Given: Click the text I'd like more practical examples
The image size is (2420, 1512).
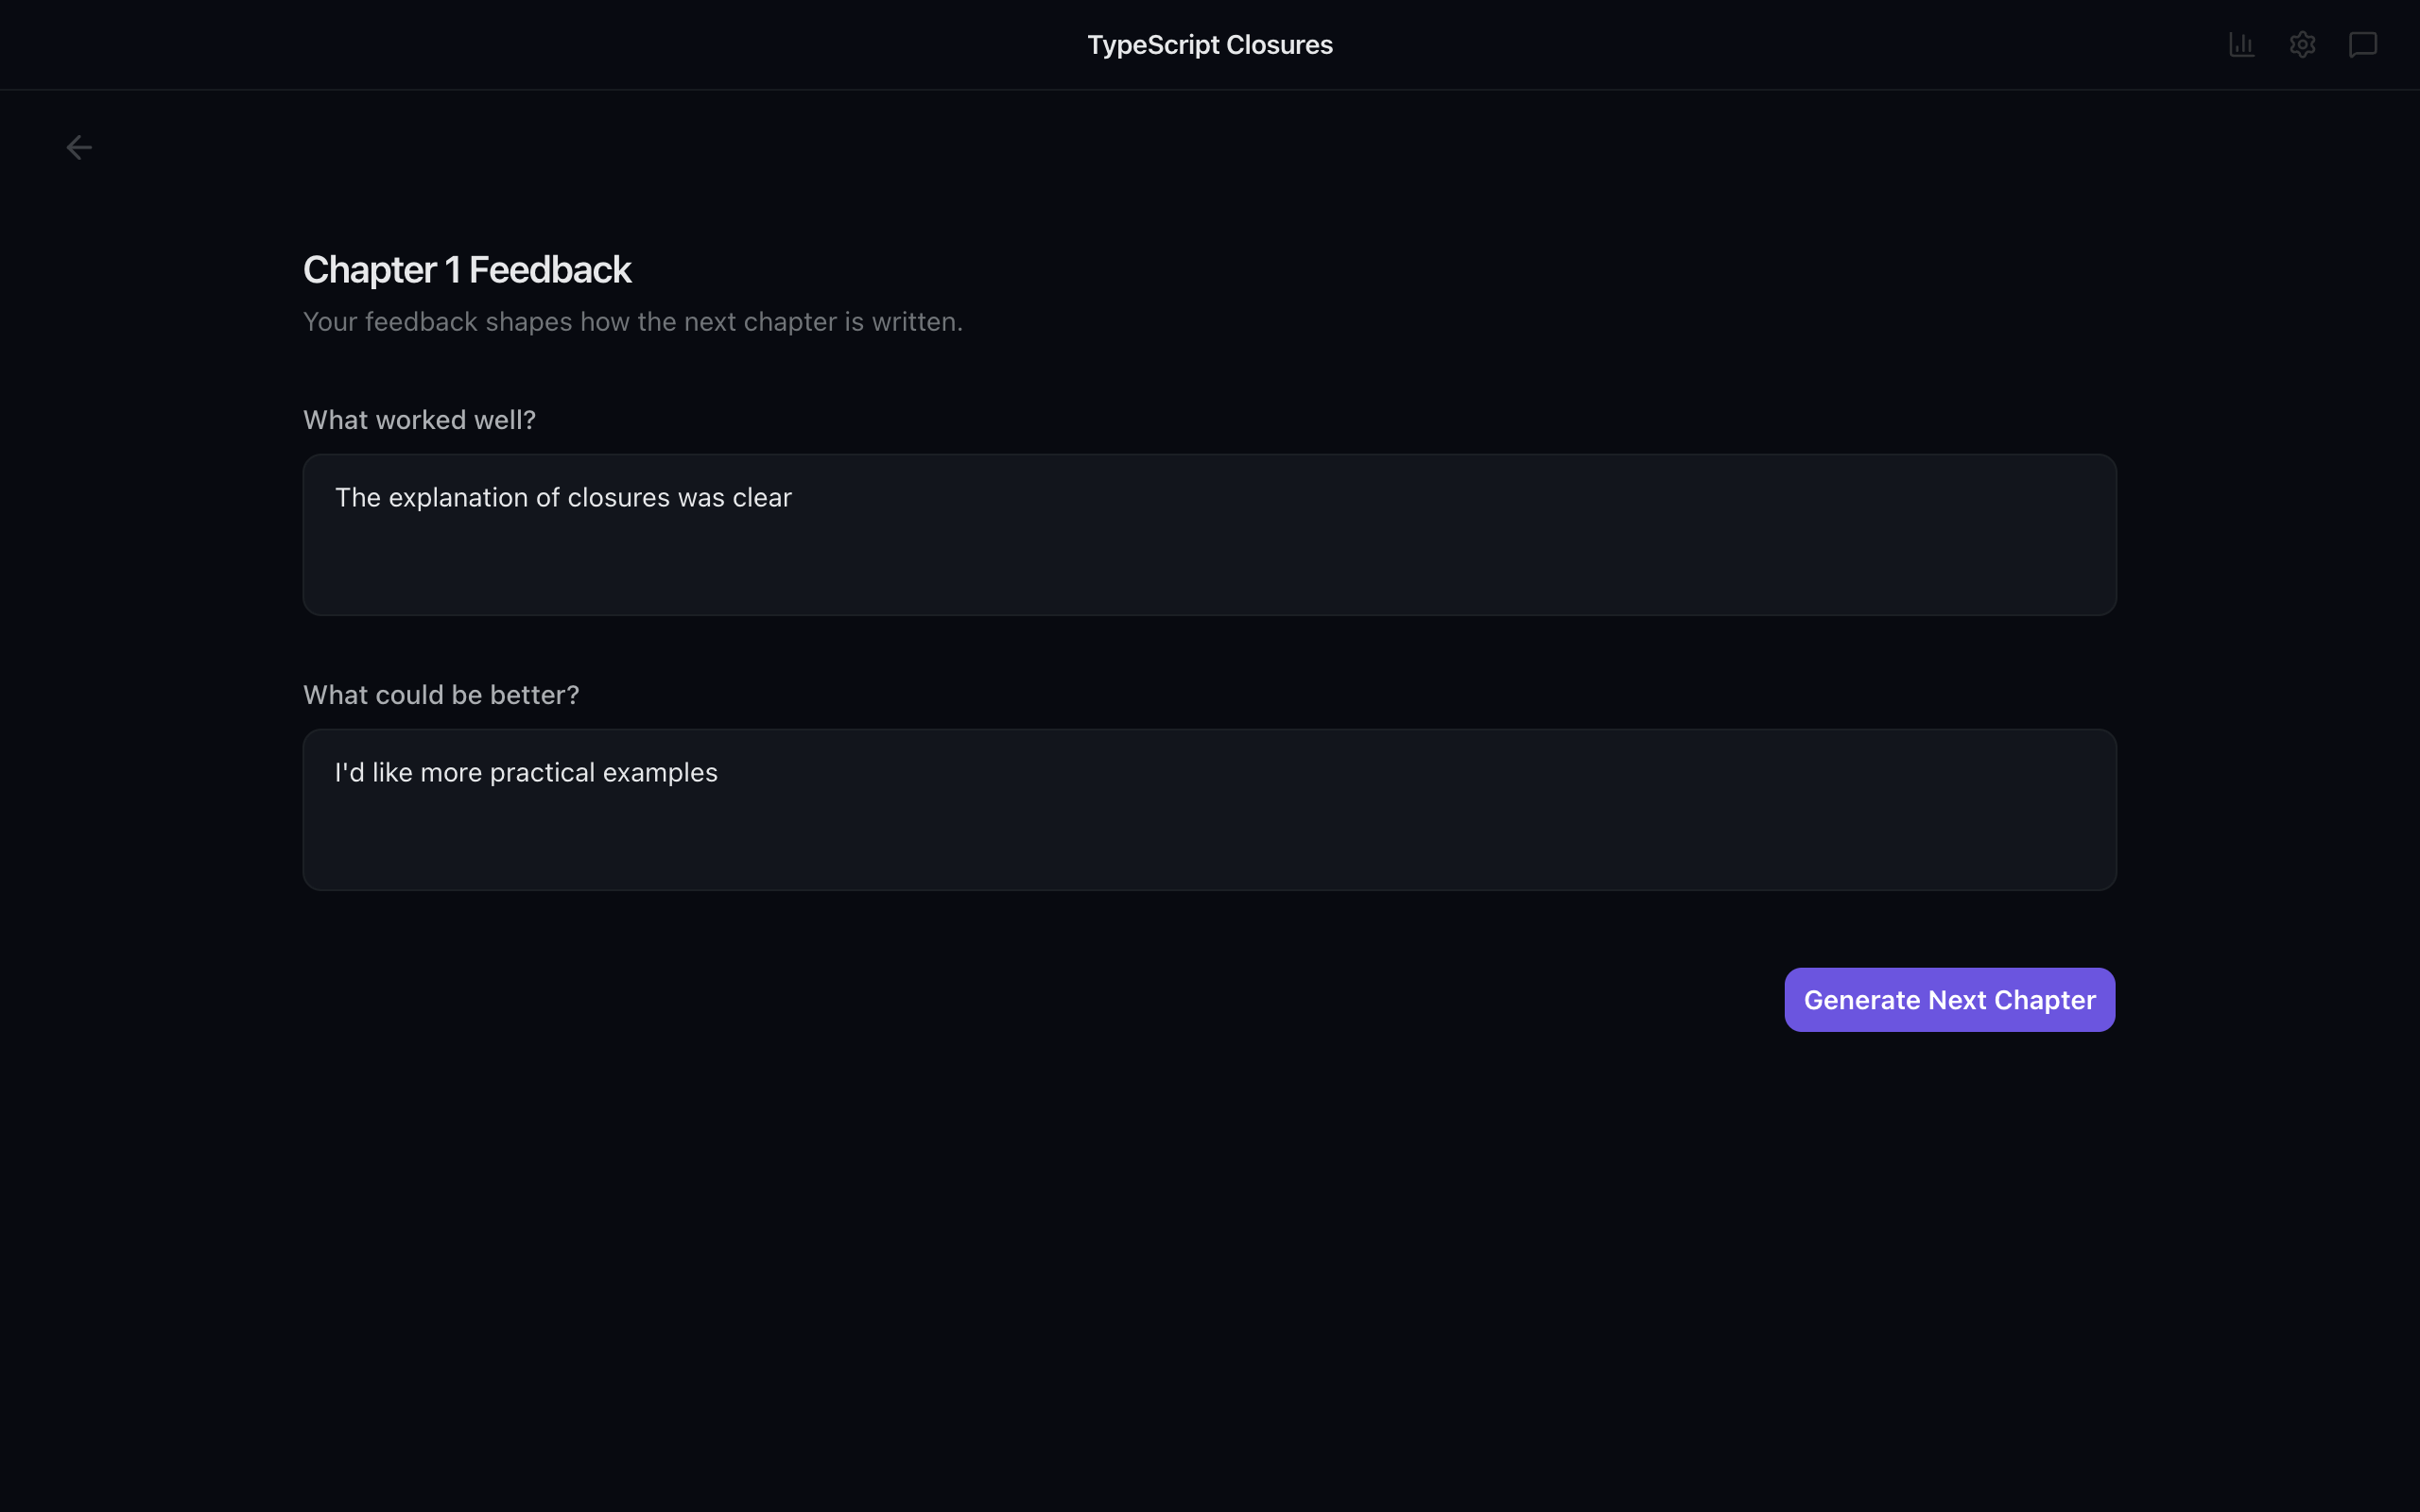Looking at the screenshot, I should [525, 772].
